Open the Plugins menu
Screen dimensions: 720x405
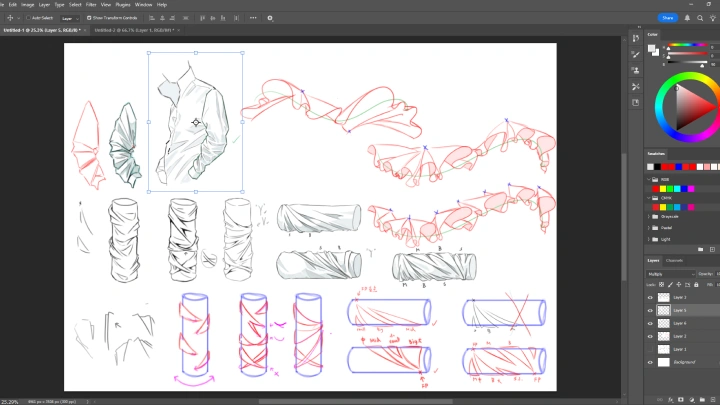tap(123, 5)
